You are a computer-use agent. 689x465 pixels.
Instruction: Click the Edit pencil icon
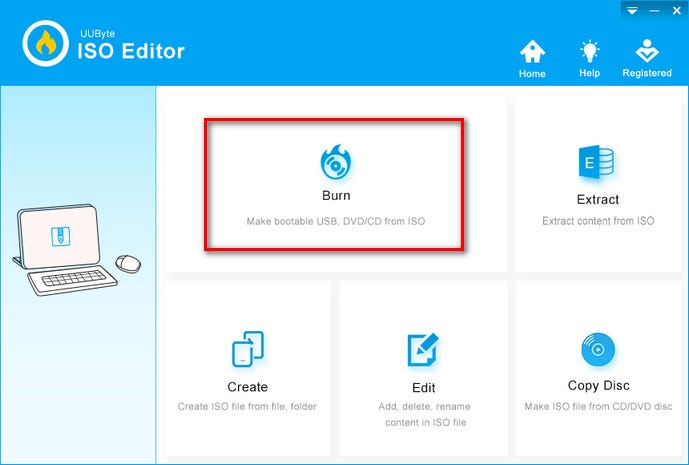pyautogui.click(x=423, y=350)
